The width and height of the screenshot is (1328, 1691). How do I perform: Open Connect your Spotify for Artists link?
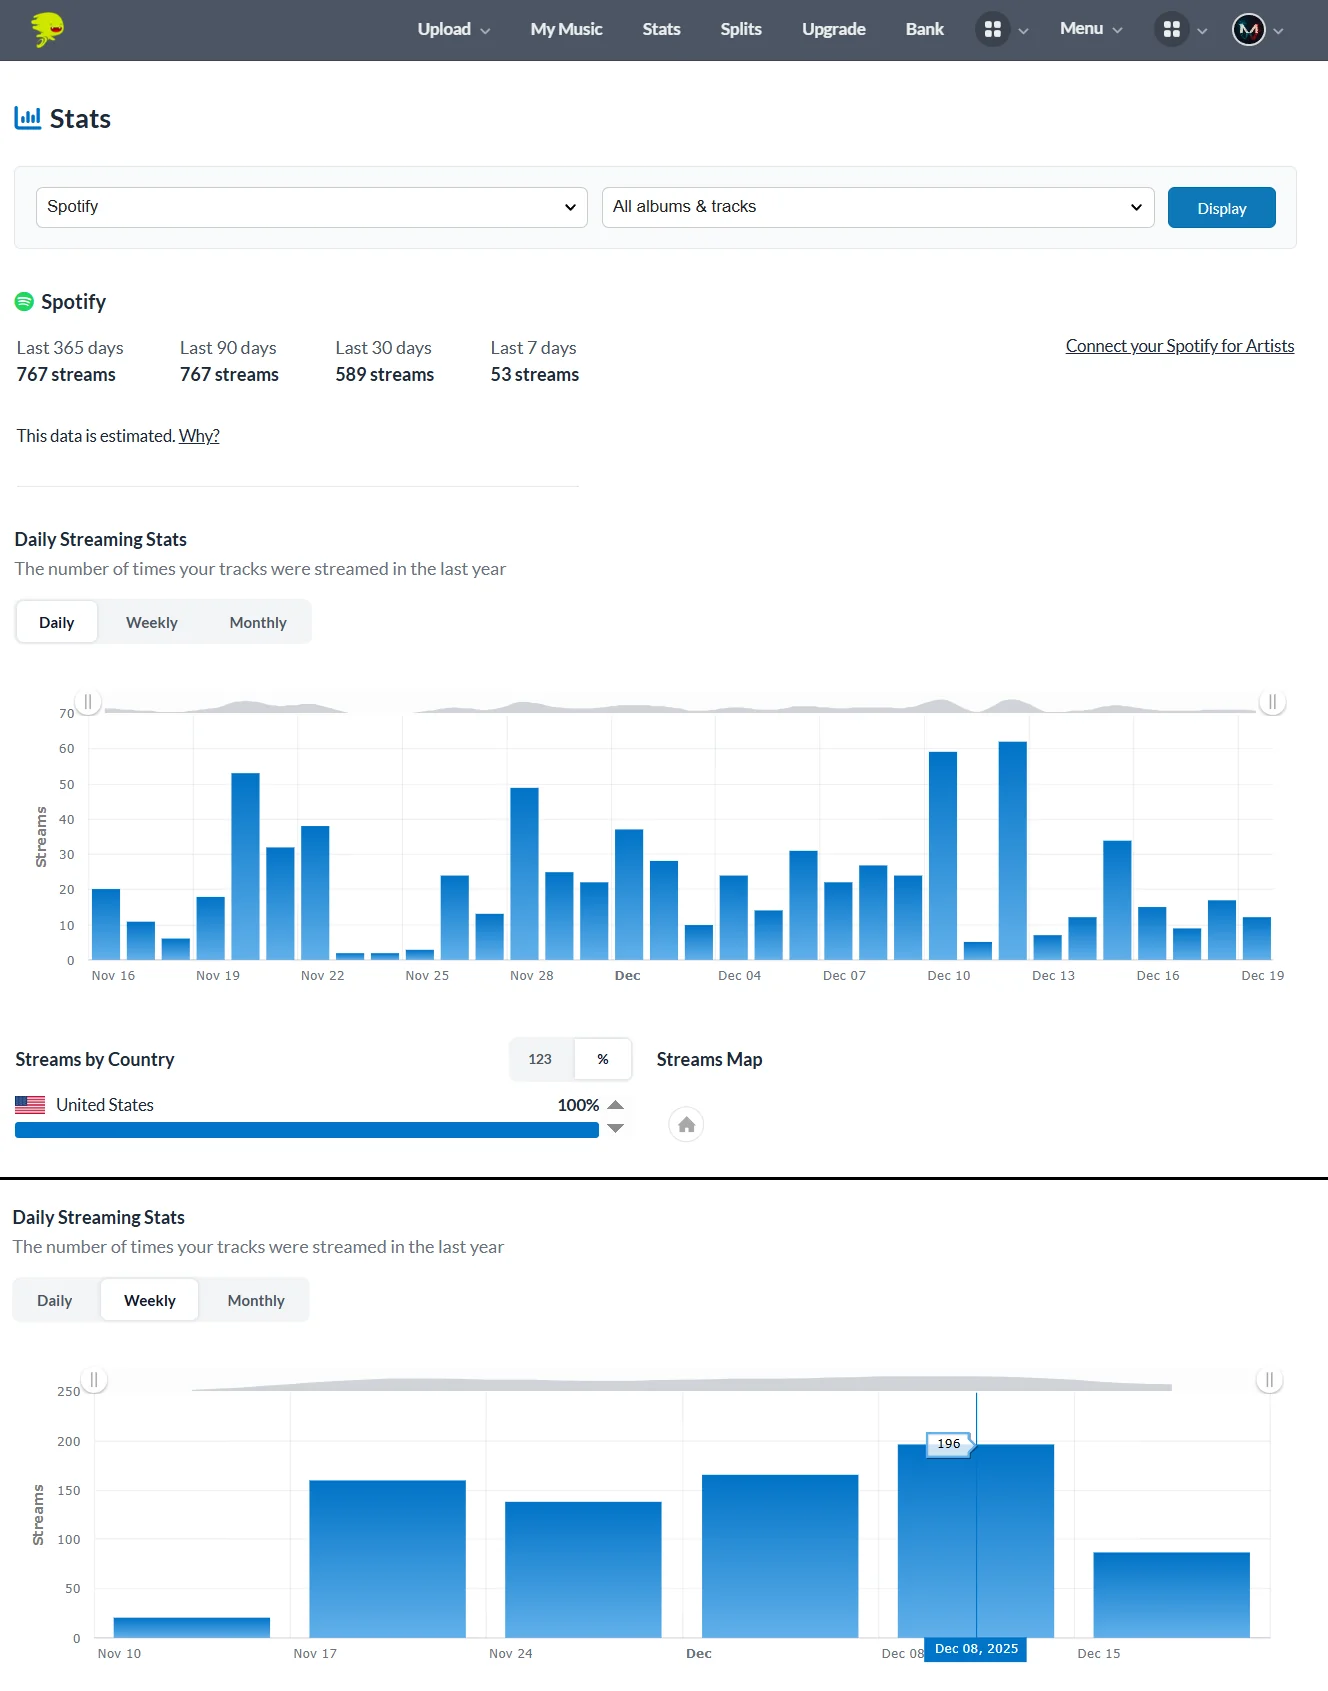[1180, 346]
